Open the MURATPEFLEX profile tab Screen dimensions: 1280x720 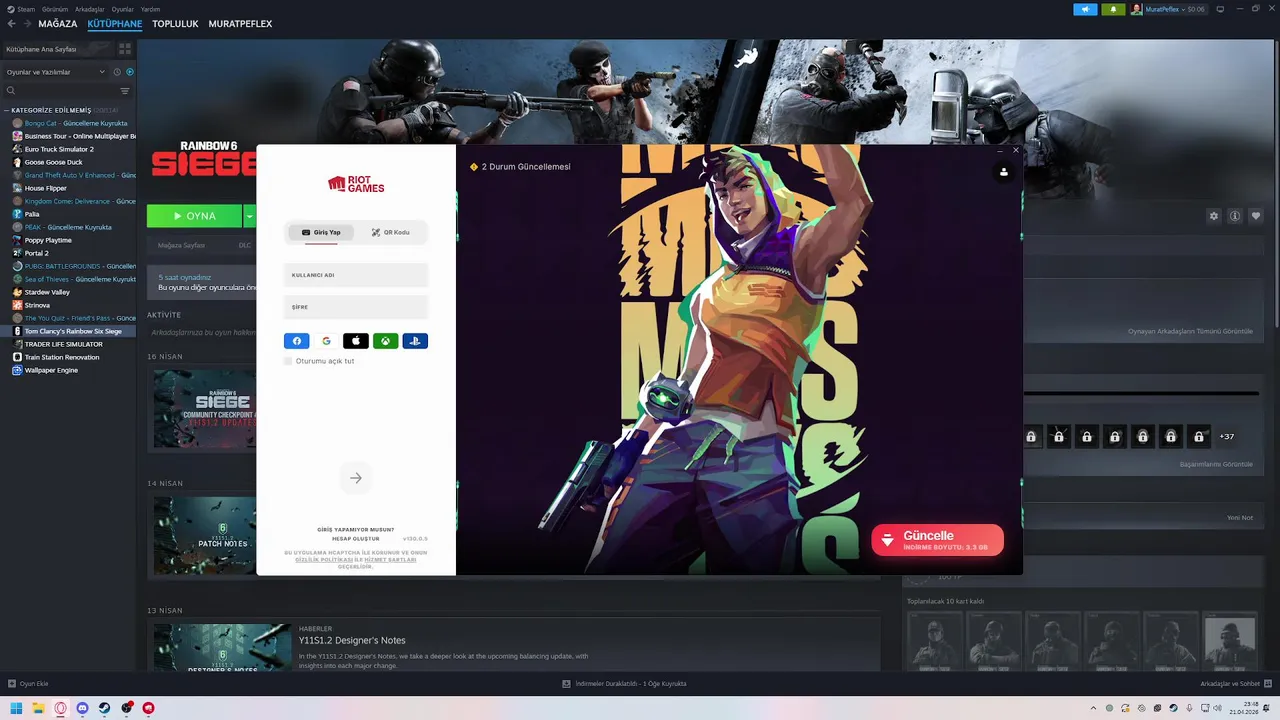[x=240, y=23]
